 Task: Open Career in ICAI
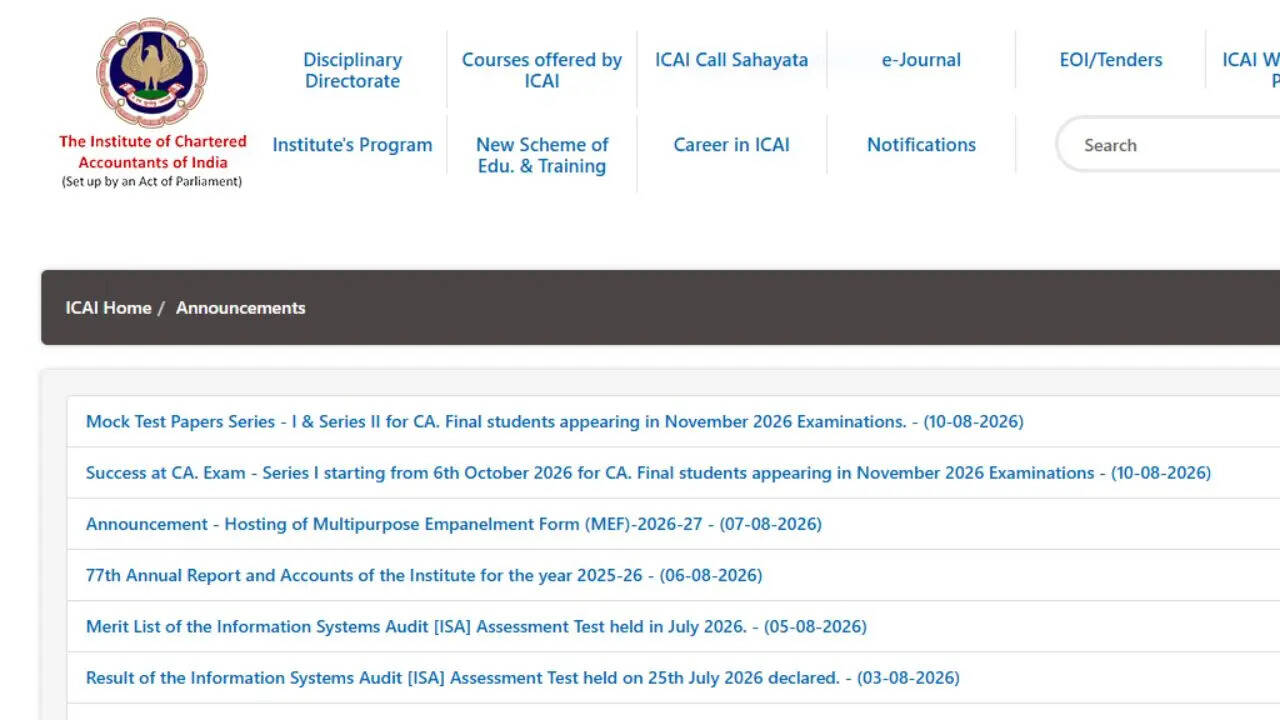(731, 145)
